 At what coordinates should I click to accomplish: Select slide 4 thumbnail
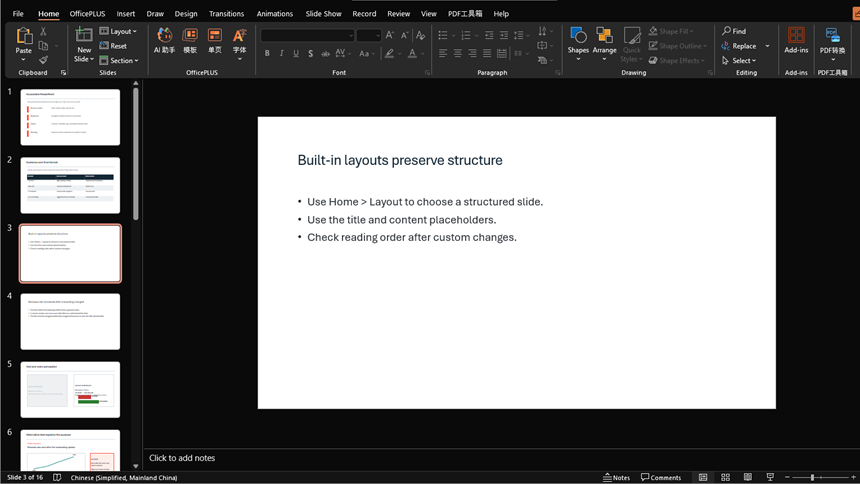tap(70, 322)
